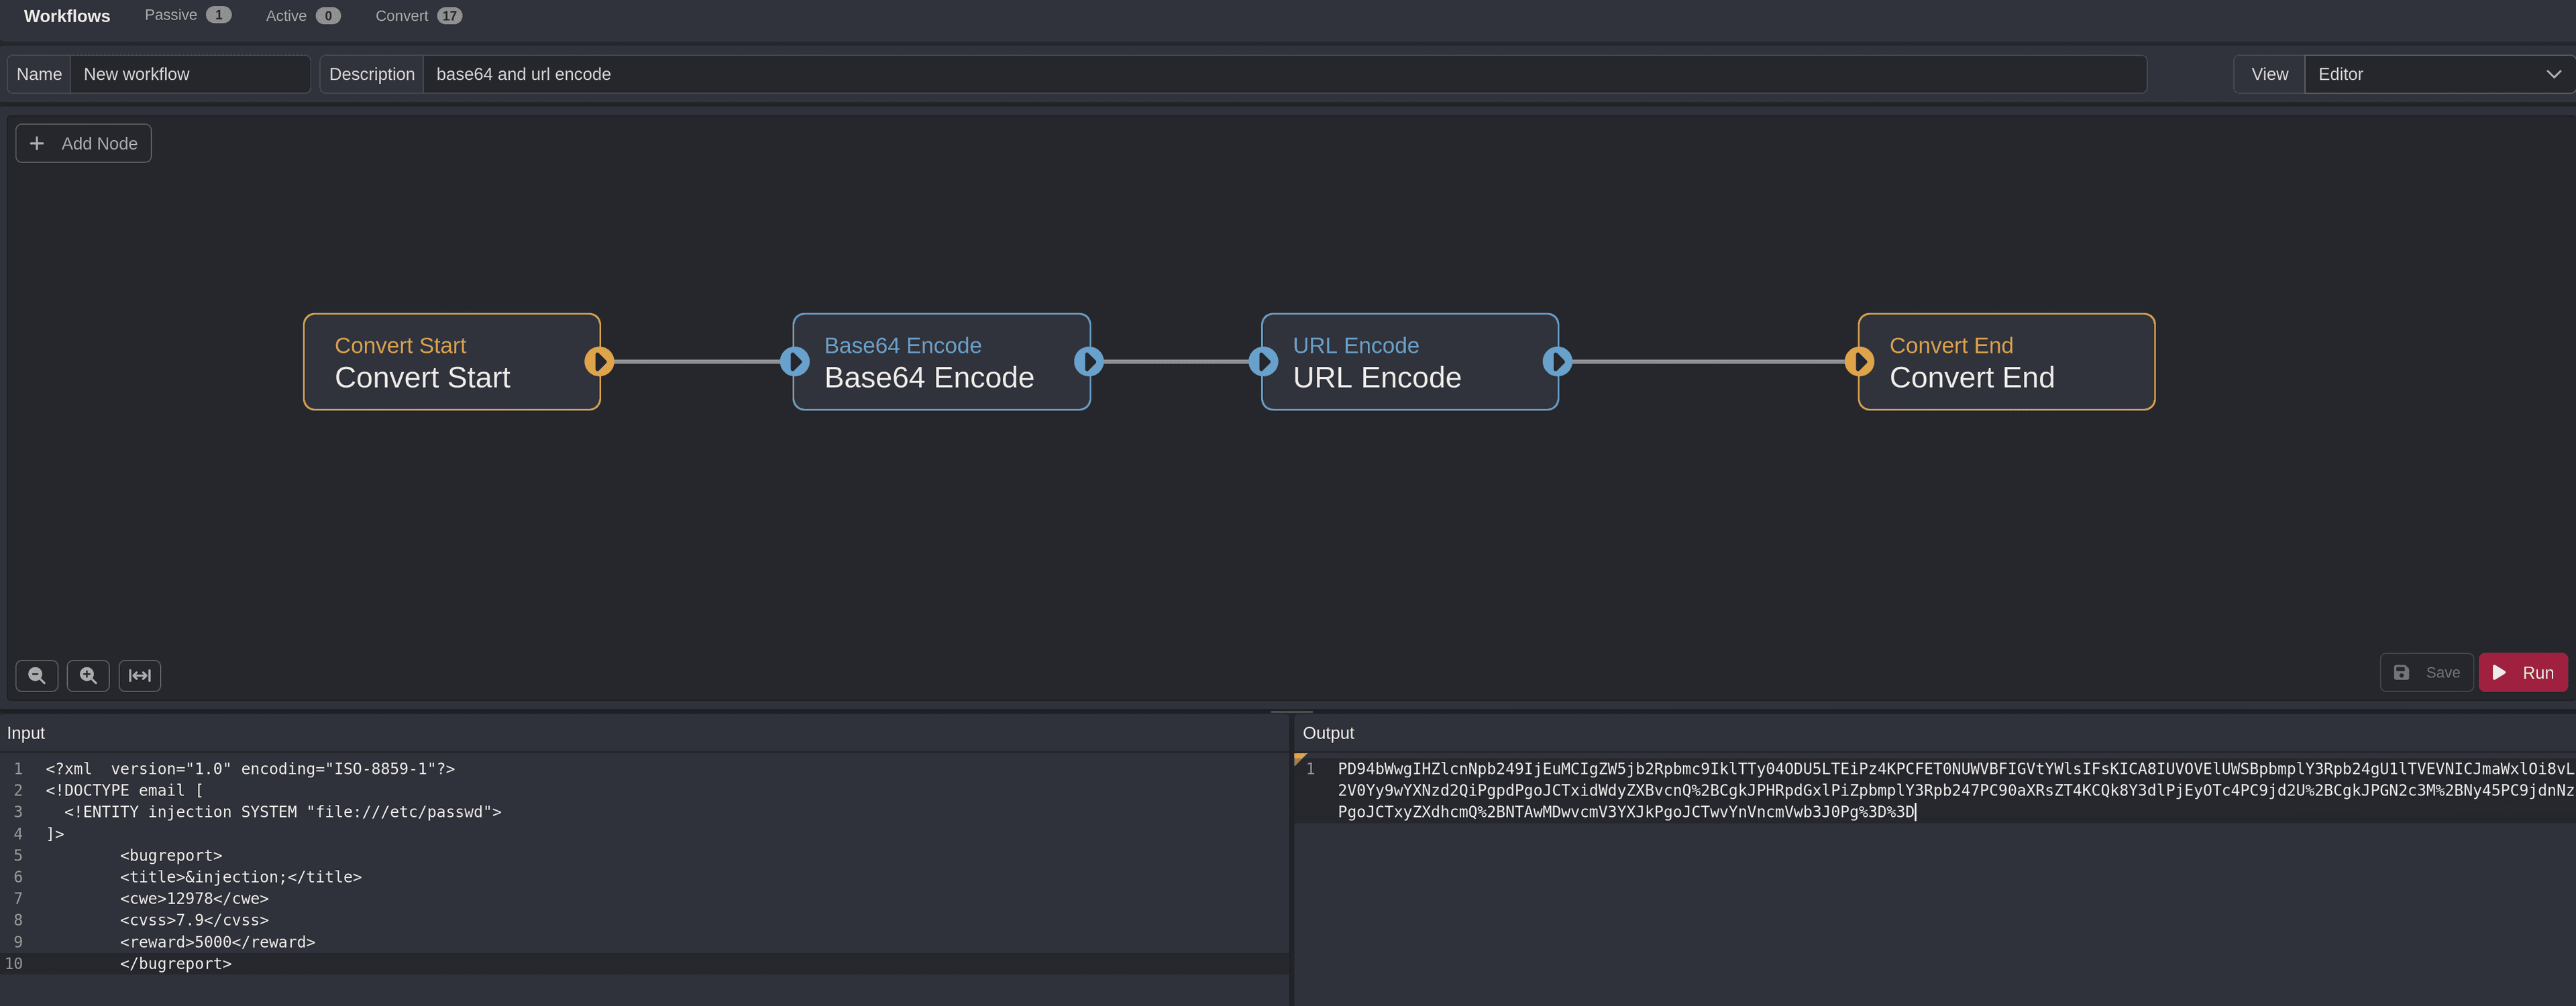Select the zoom in icon in canvas toolbar
This screenshot has width=2576, height=1006.
[88, 675]
